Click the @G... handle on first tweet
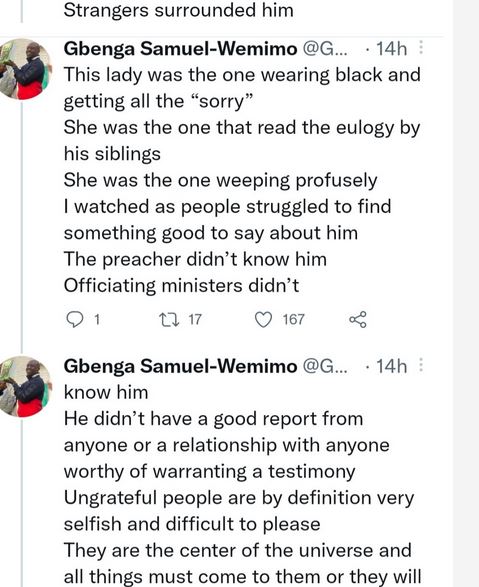Screen dimensions: 479x587 (324, 49)
